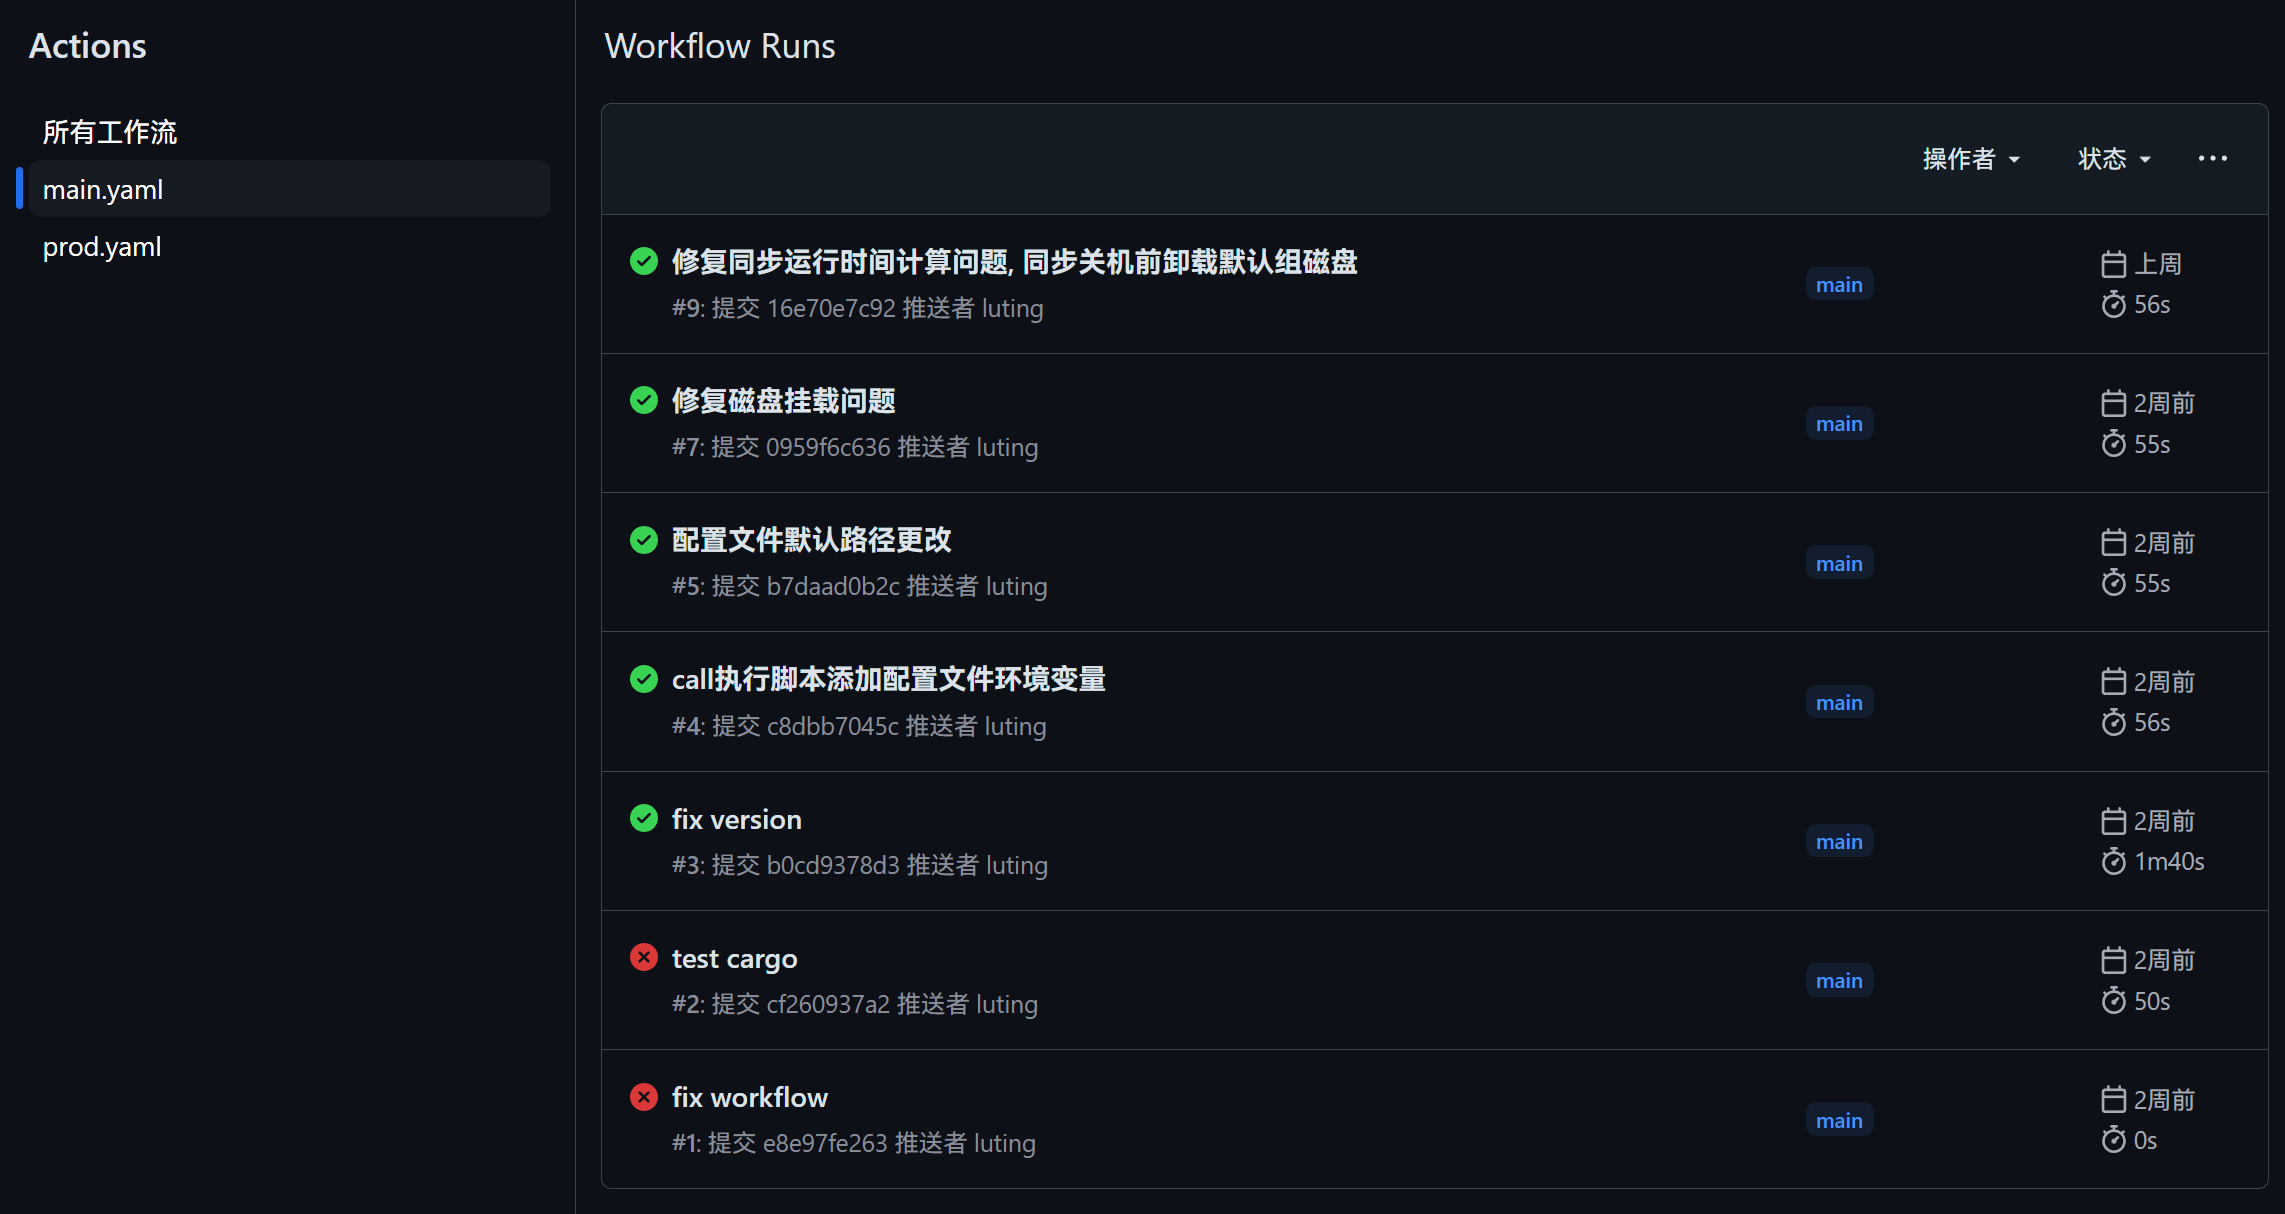2285x1214 pixels.
Task: Expand the 操作者 actor filter dropdown
Action: coord(1970,158)
